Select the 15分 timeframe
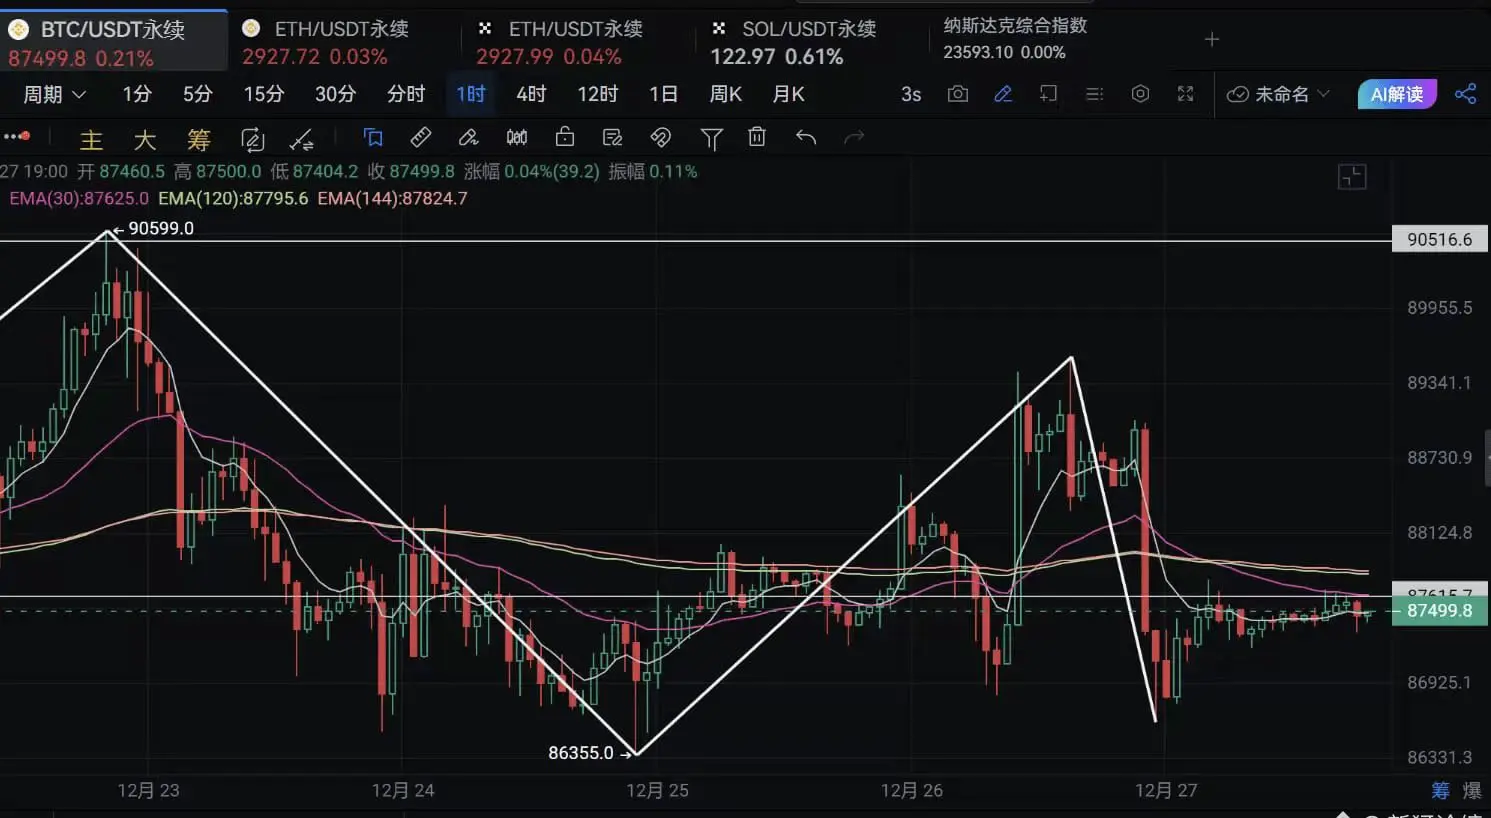This screenshot has height=818, width=1491. pyautogui.click(x=264, y=94)
